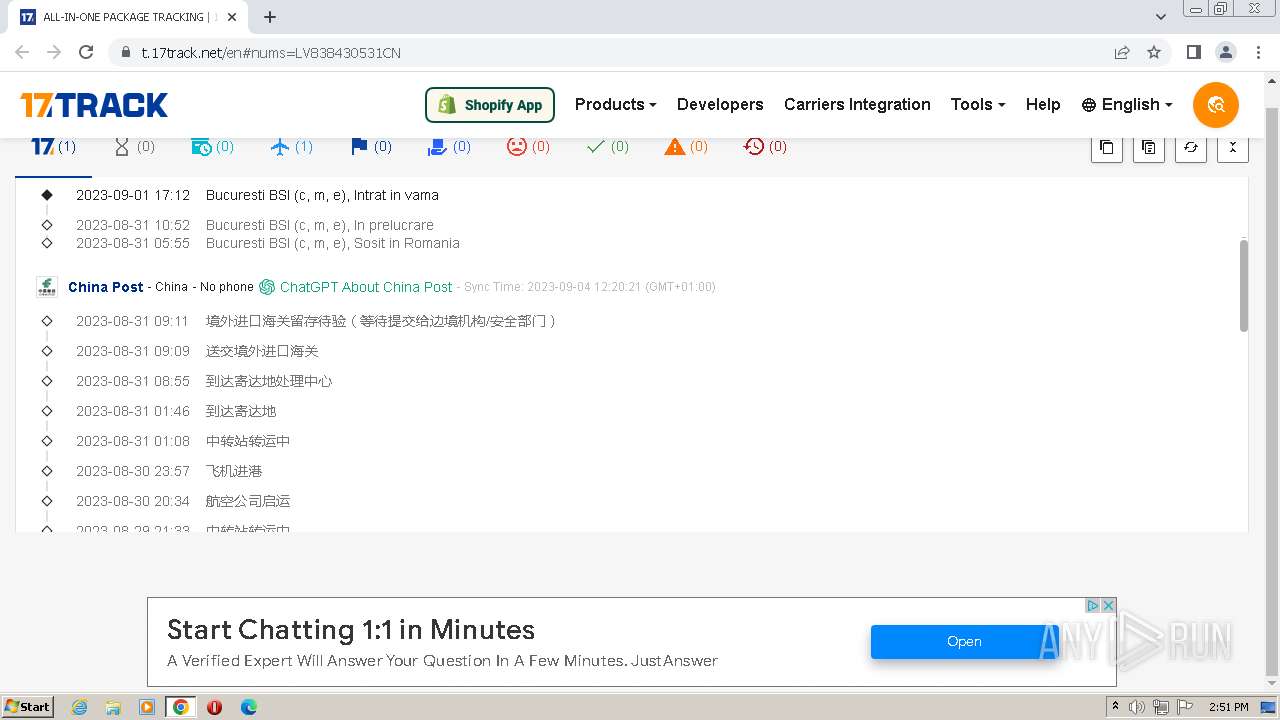Click the collapse results icon

click(x=1232, y=147)
